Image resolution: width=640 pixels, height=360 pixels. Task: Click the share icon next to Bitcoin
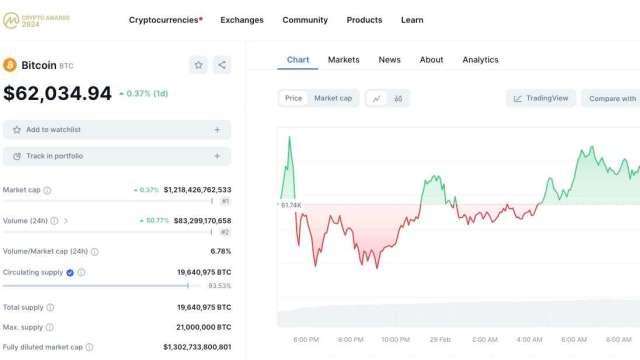point(222,65)
